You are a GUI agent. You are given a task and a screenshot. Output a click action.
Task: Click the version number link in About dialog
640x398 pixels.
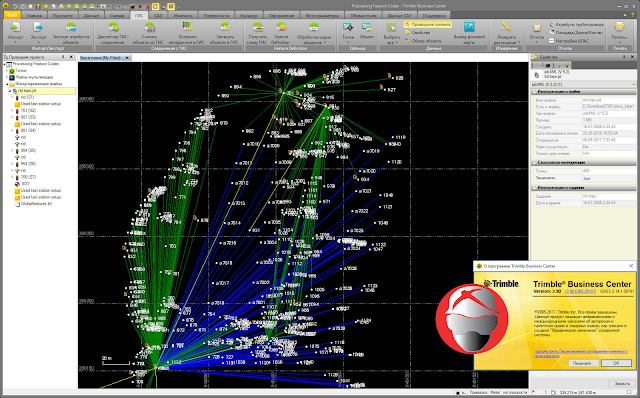click(x=580, y=291)
